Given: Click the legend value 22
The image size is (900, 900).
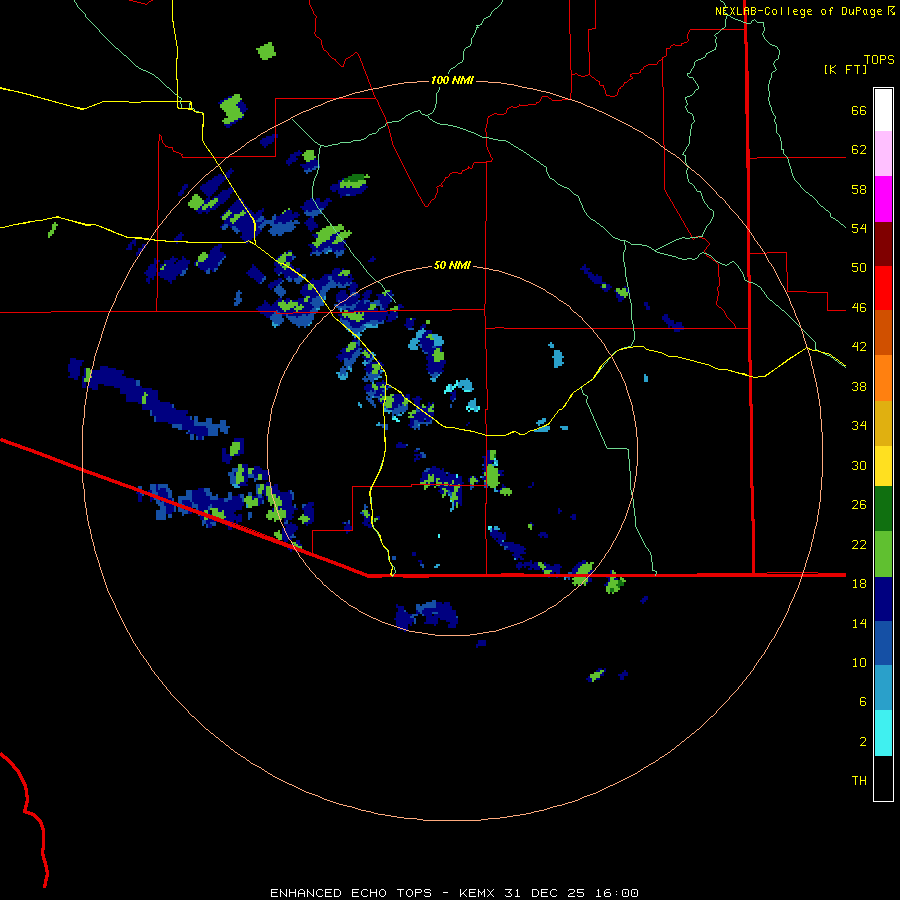Looking at the screenshot, I should [859, 544].
